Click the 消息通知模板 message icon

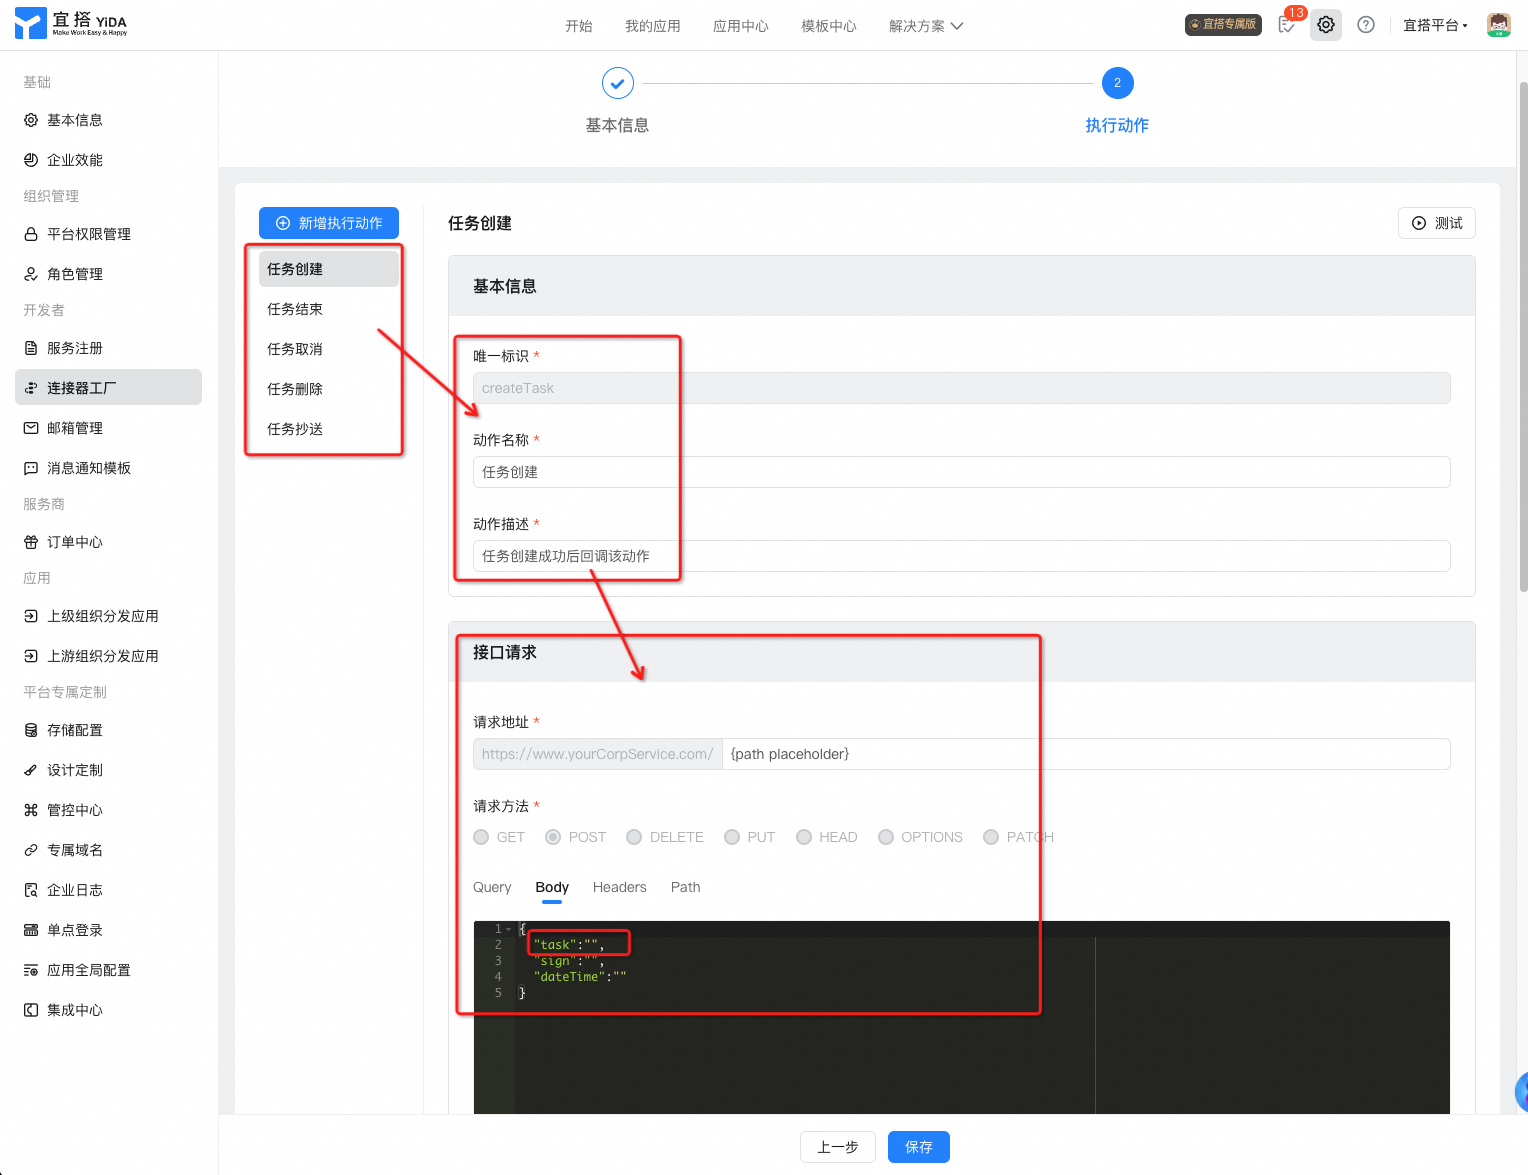tap(31, 468)
